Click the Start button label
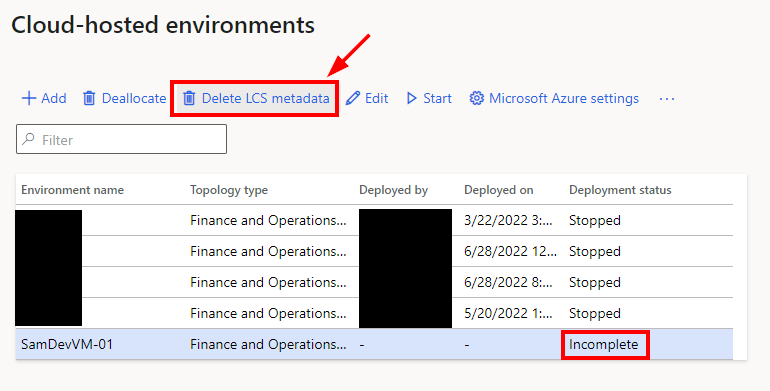 pyautogui.click(x=438, y=98)
